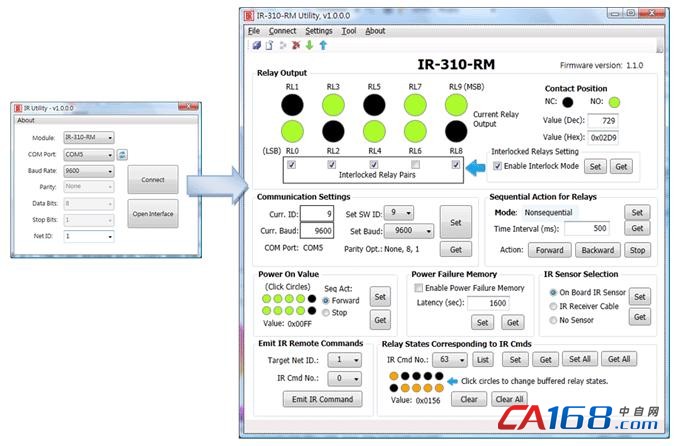Viewport: 678px width, 446px height.
Task: Click the Clear All button
Action: pos(509,399)
